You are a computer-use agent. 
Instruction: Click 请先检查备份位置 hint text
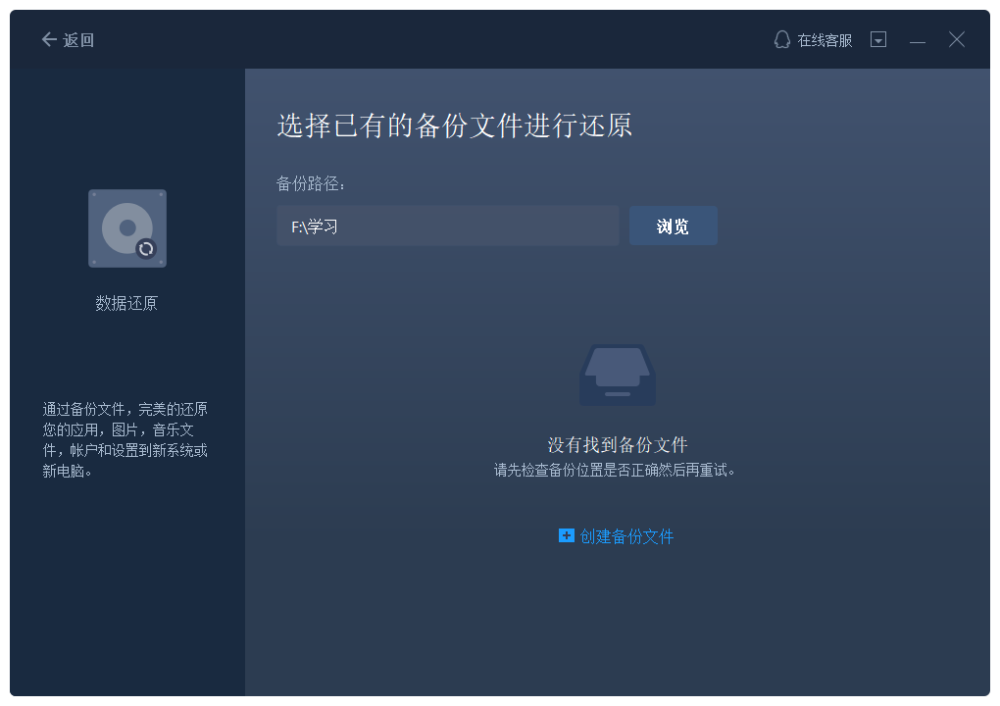pyautogui.click(x=615, y=471)
